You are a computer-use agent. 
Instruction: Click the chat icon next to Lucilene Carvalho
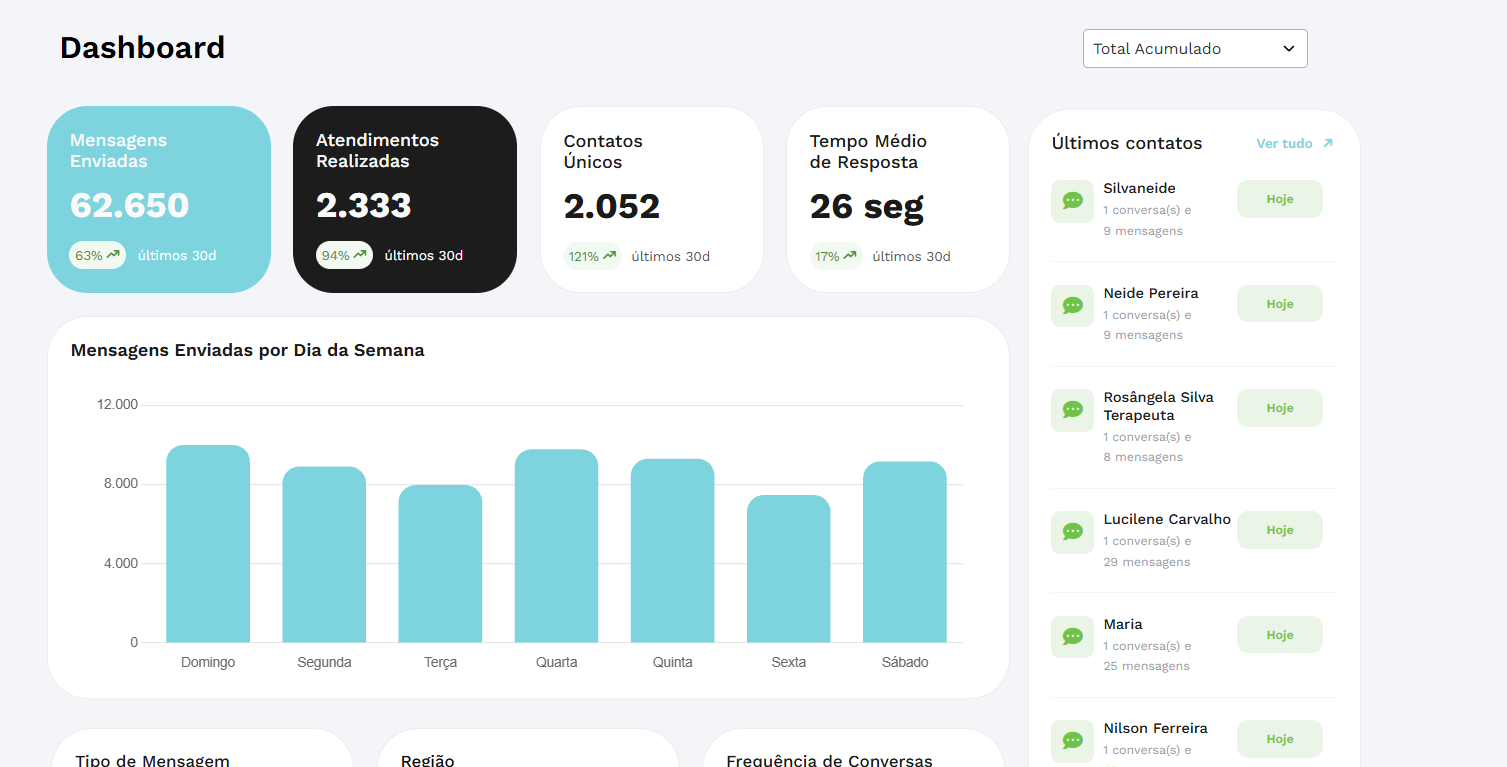(x=1072, y=532)
